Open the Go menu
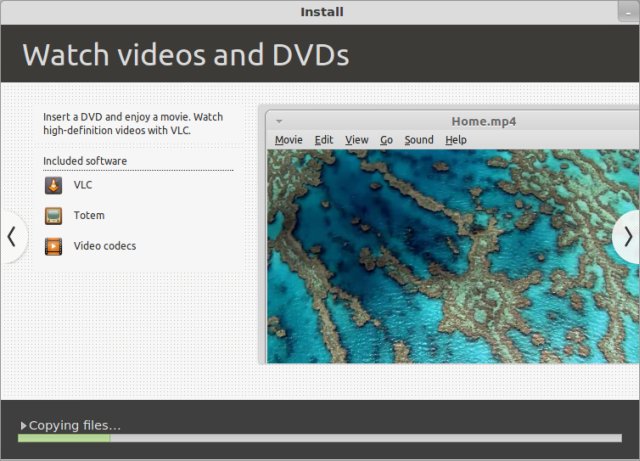Viewport: 640px width, 461px height. [x=386, y=140]
